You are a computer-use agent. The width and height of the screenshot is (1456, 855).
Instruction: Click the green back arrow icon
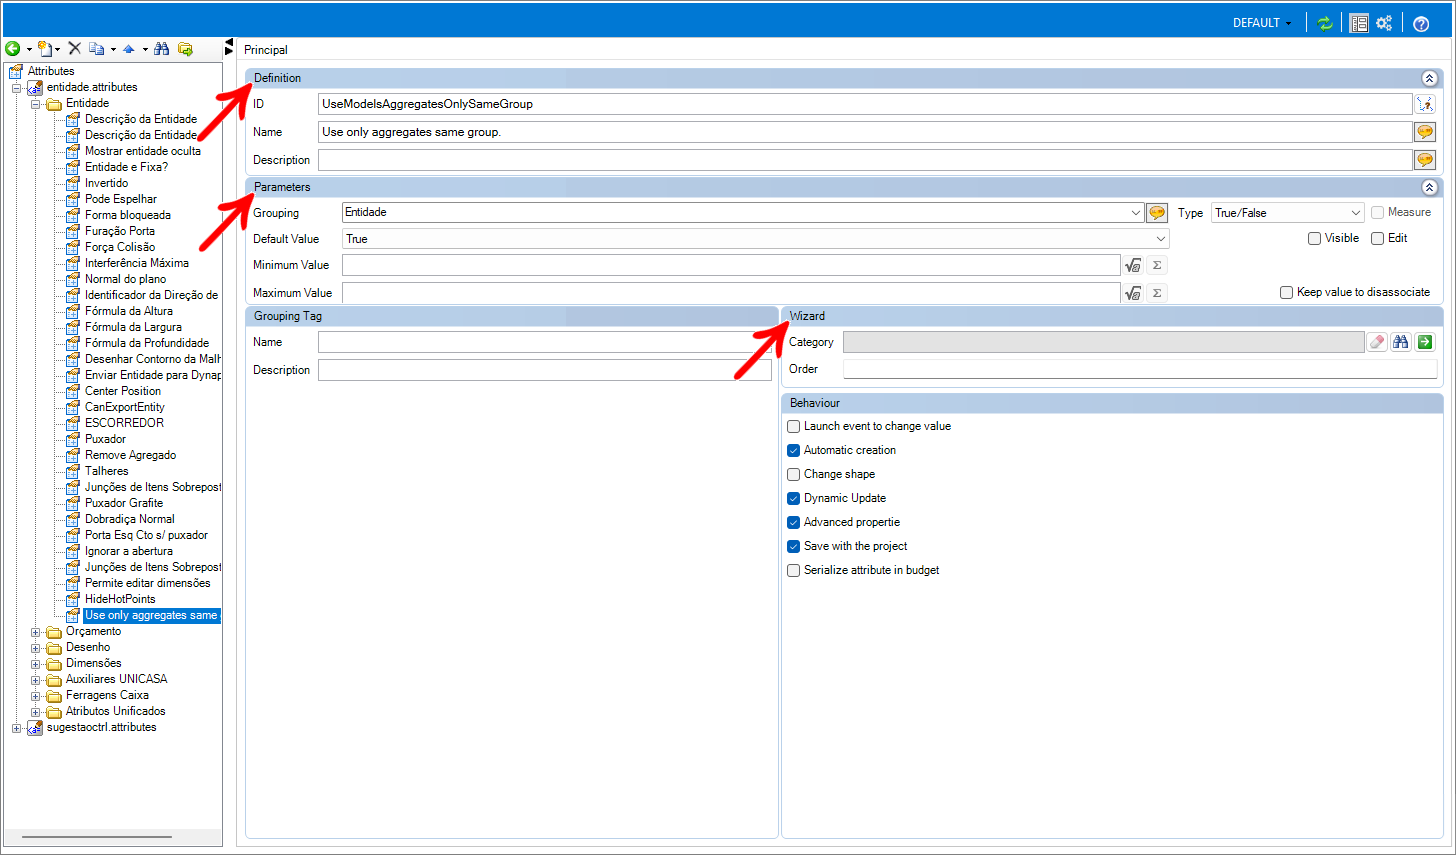click(13, 49)
